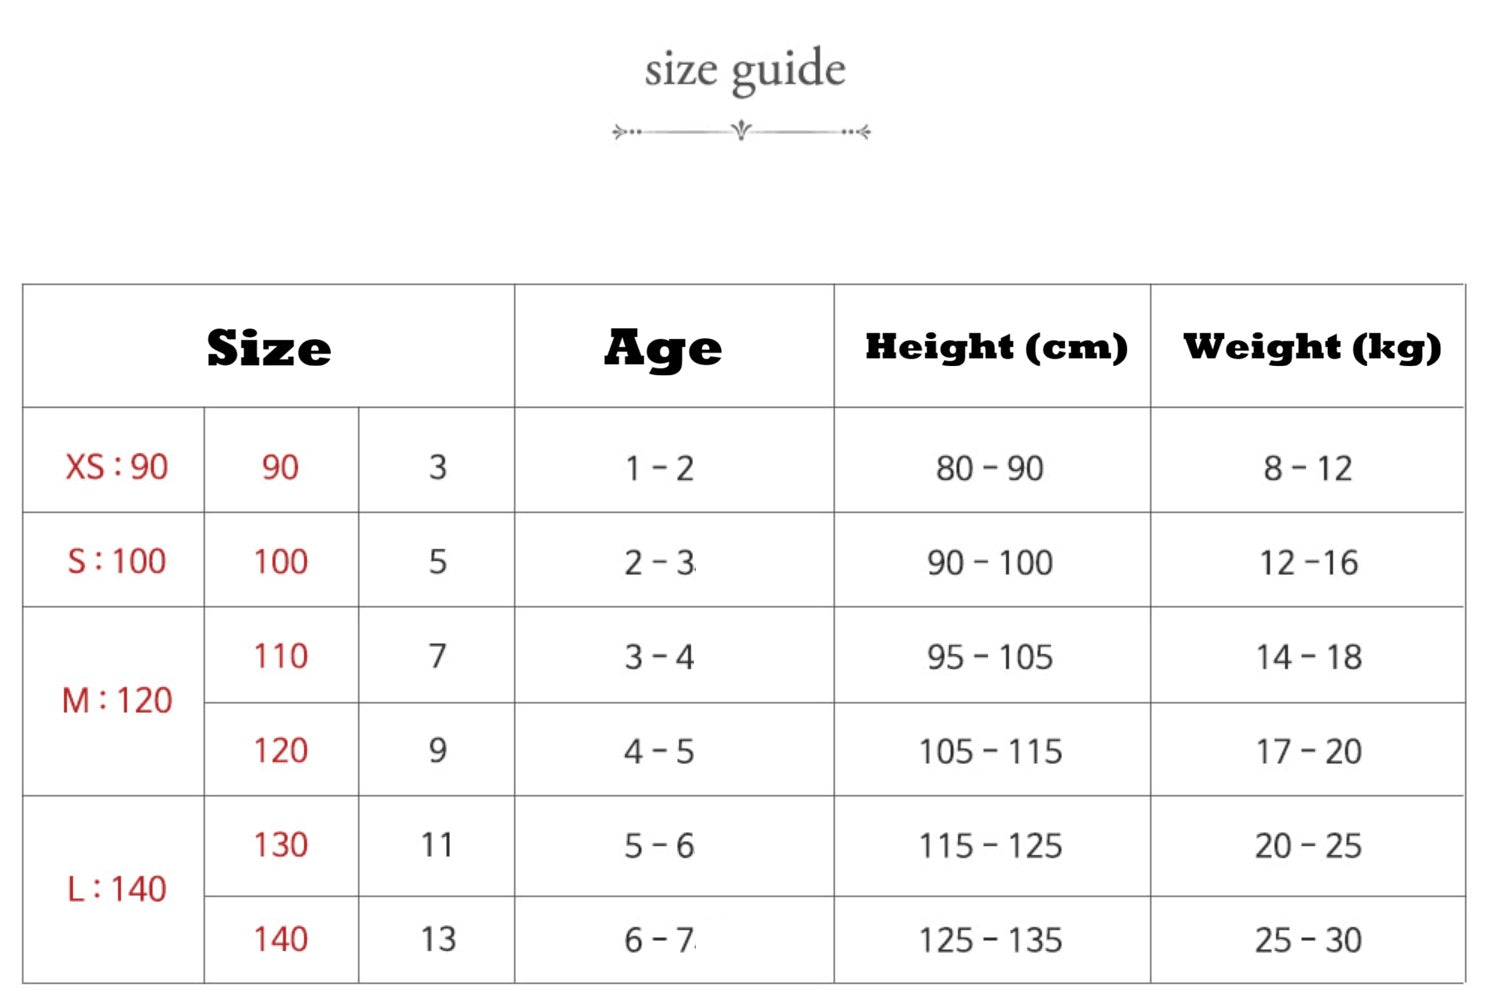Select the red "110" size cell

[281, 656]
